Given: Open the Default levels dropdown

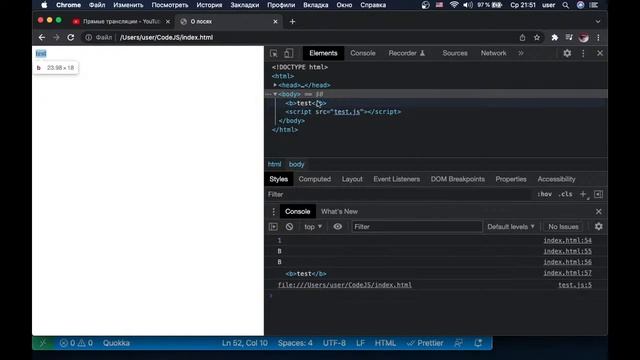Looking at the screenshot, I should pos(511,227).
